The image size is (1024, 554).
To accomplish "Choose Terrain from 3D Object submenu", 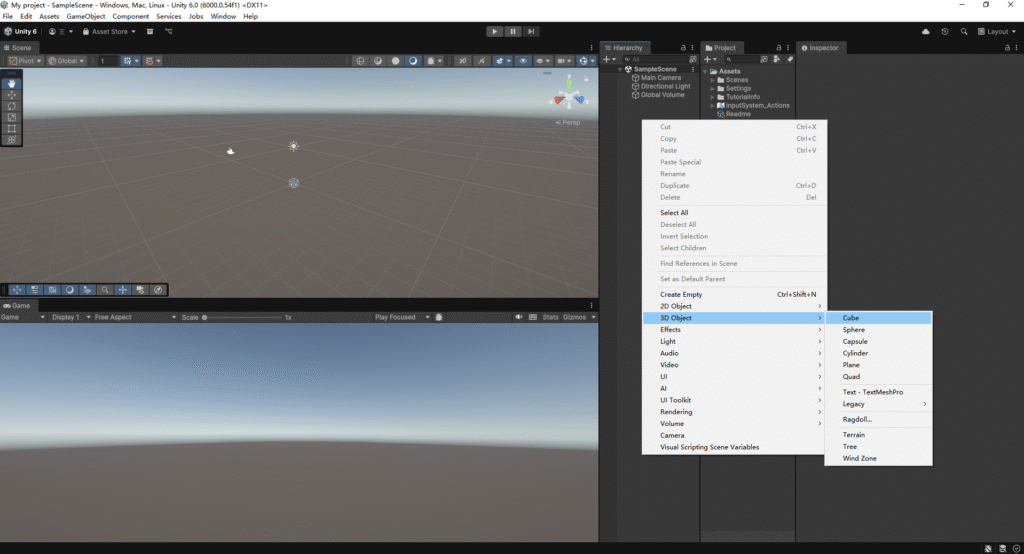I will (878, 435).
